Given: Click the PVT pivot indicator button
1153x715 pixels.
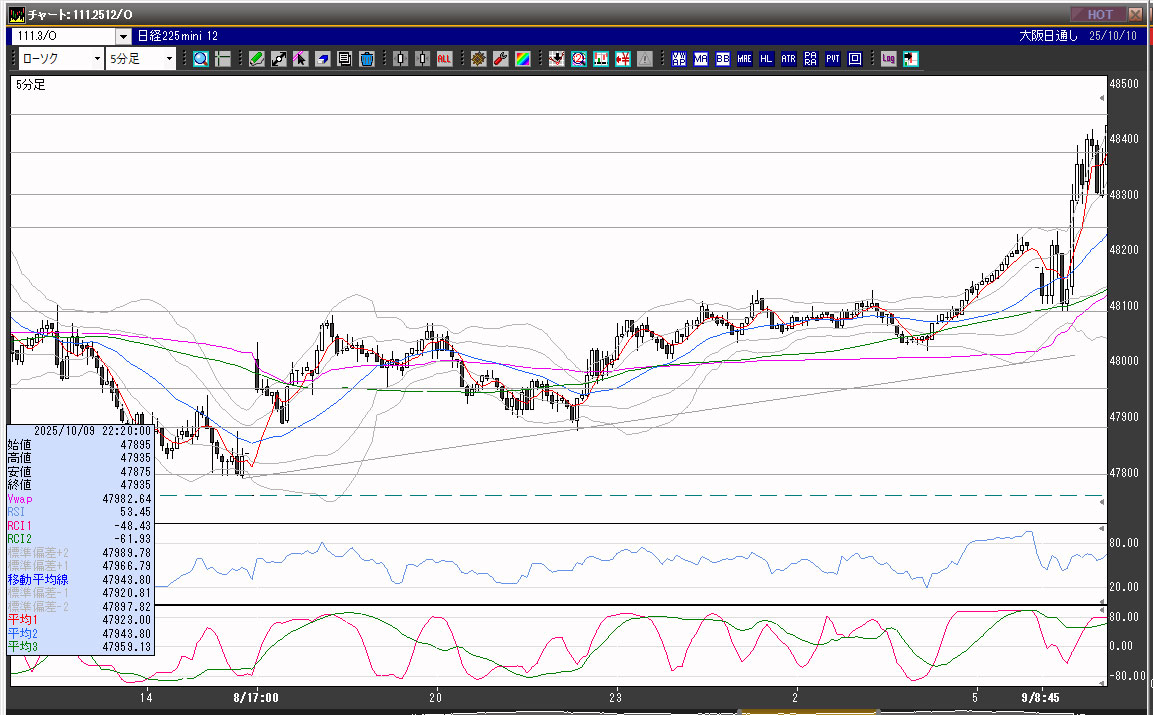Looking at the screenshot, I should click(x=833, y=59).
